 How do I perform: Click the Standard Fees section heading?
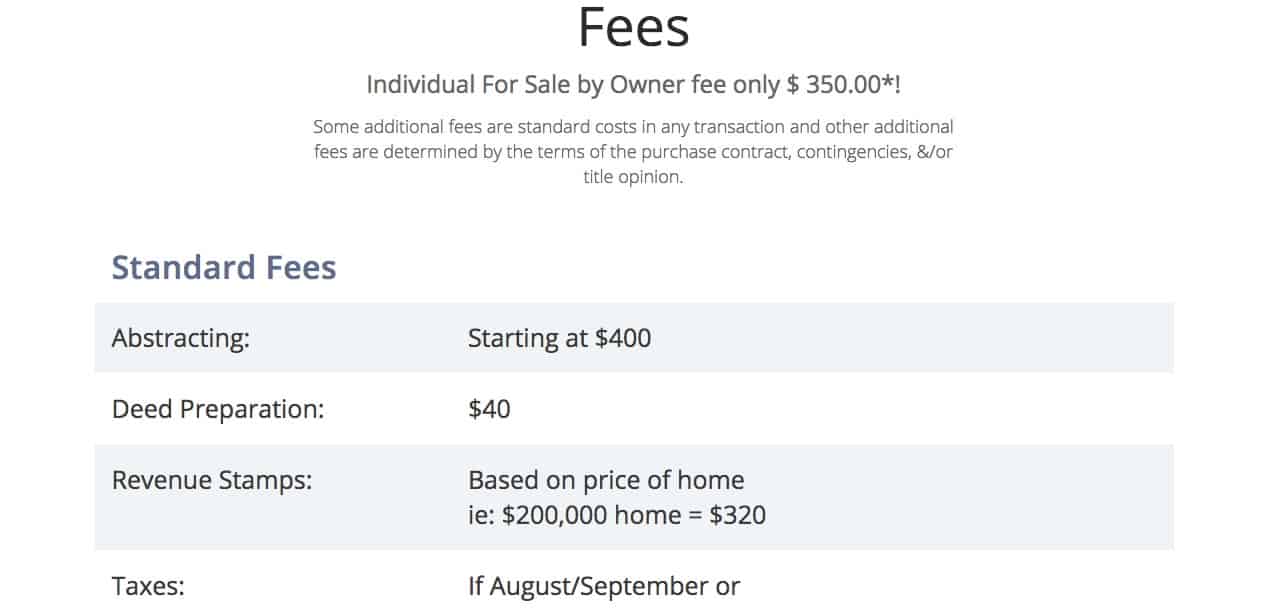[224, 267]
